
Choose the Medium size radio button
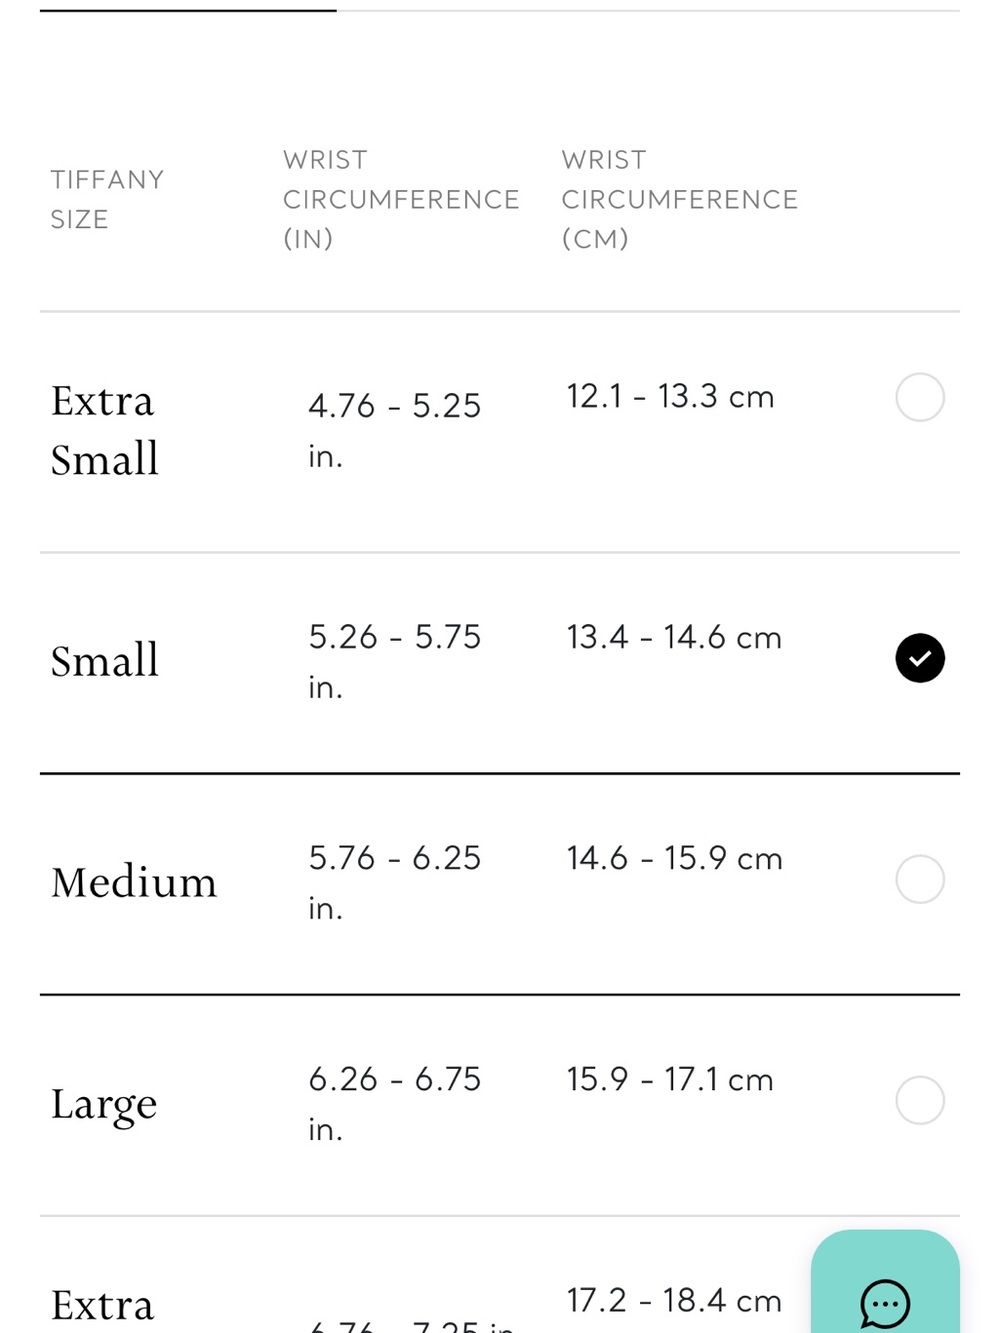pyautogui.click(x=920, y=879)
